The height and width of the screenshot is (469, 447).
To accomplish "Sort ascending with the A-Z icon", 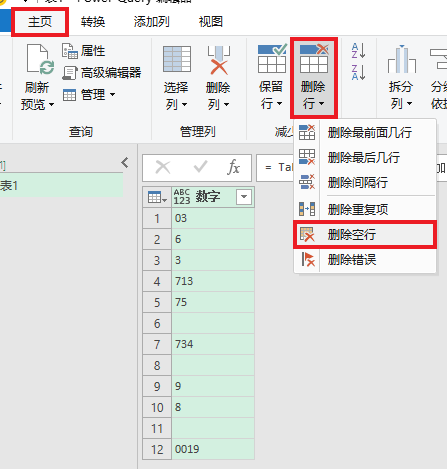I will click(x=358, y=50).
